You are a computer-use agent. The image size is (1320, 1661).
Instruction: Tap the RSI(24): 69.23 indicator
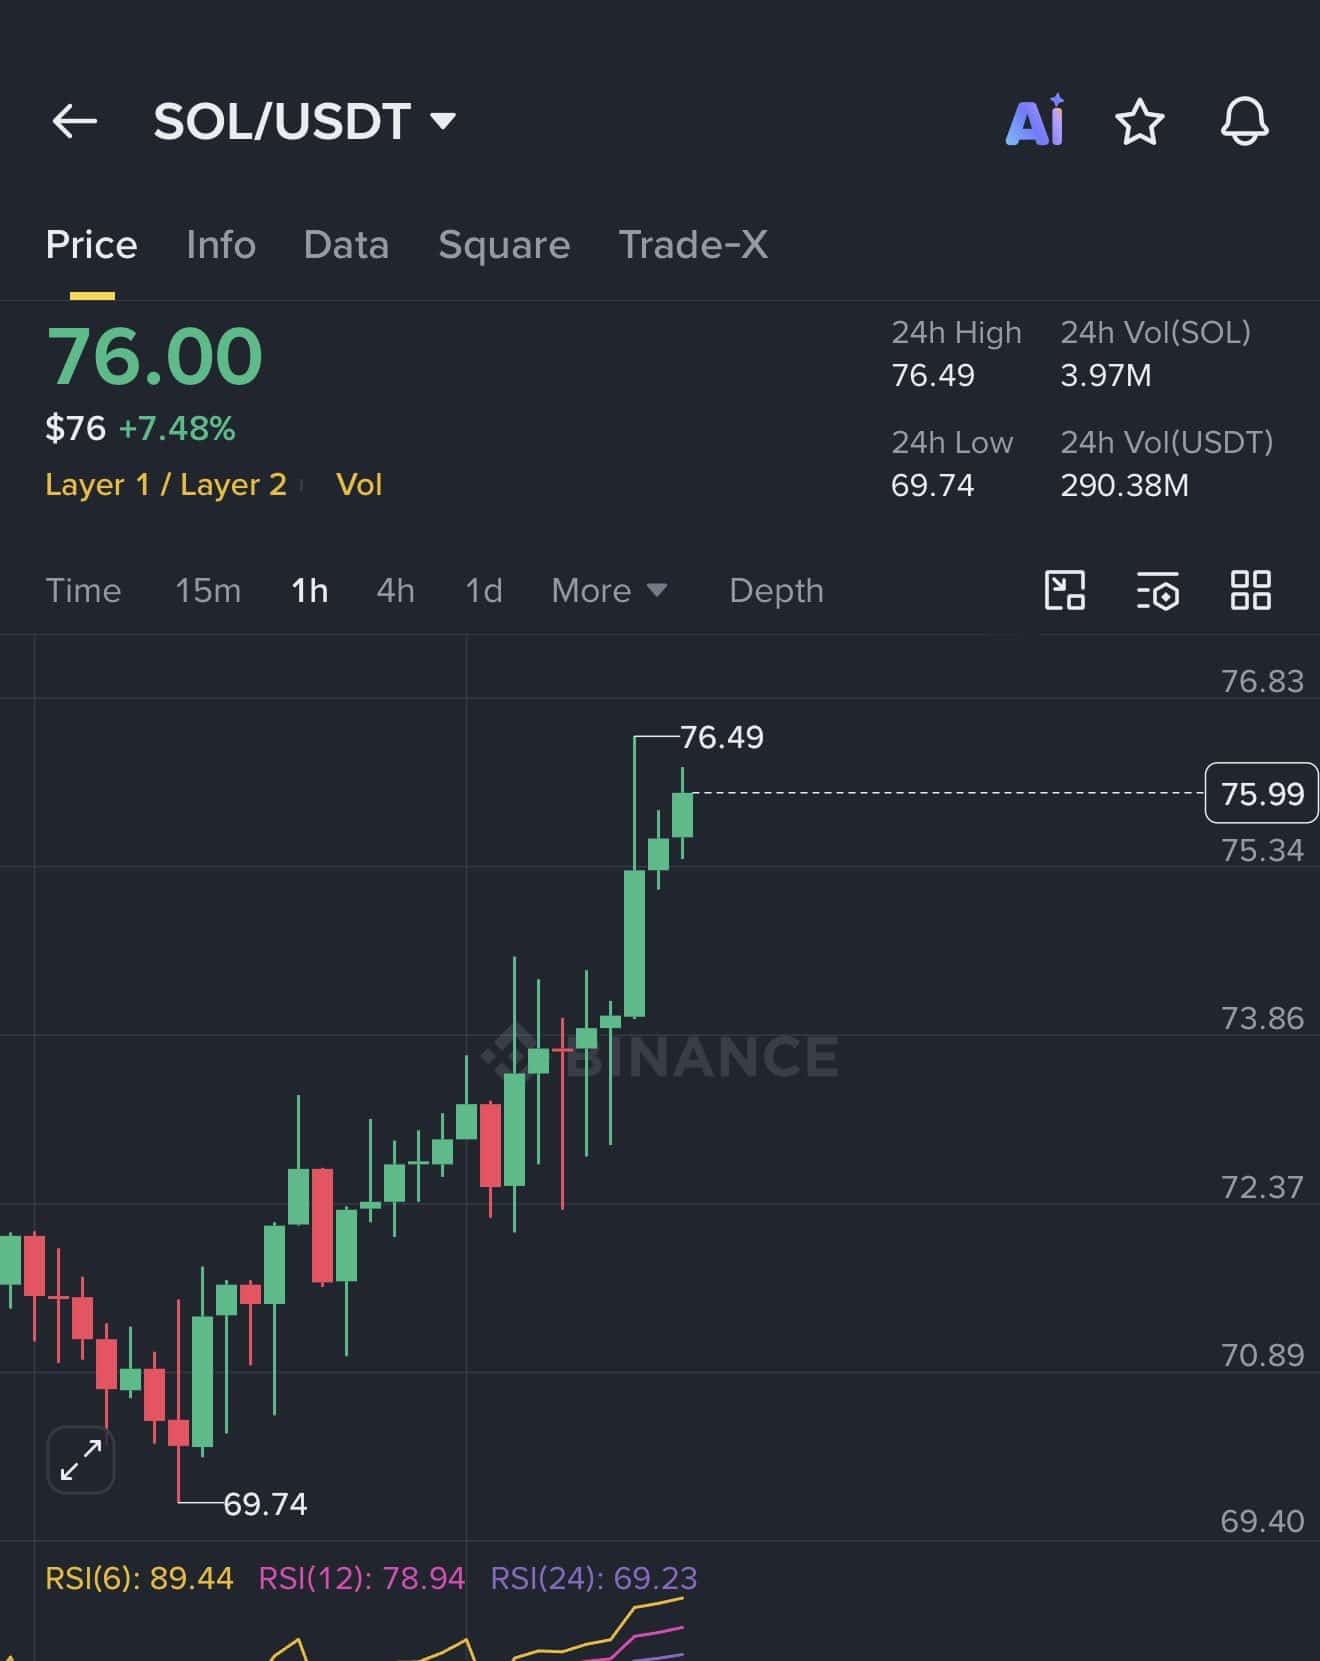point(594,1578)
